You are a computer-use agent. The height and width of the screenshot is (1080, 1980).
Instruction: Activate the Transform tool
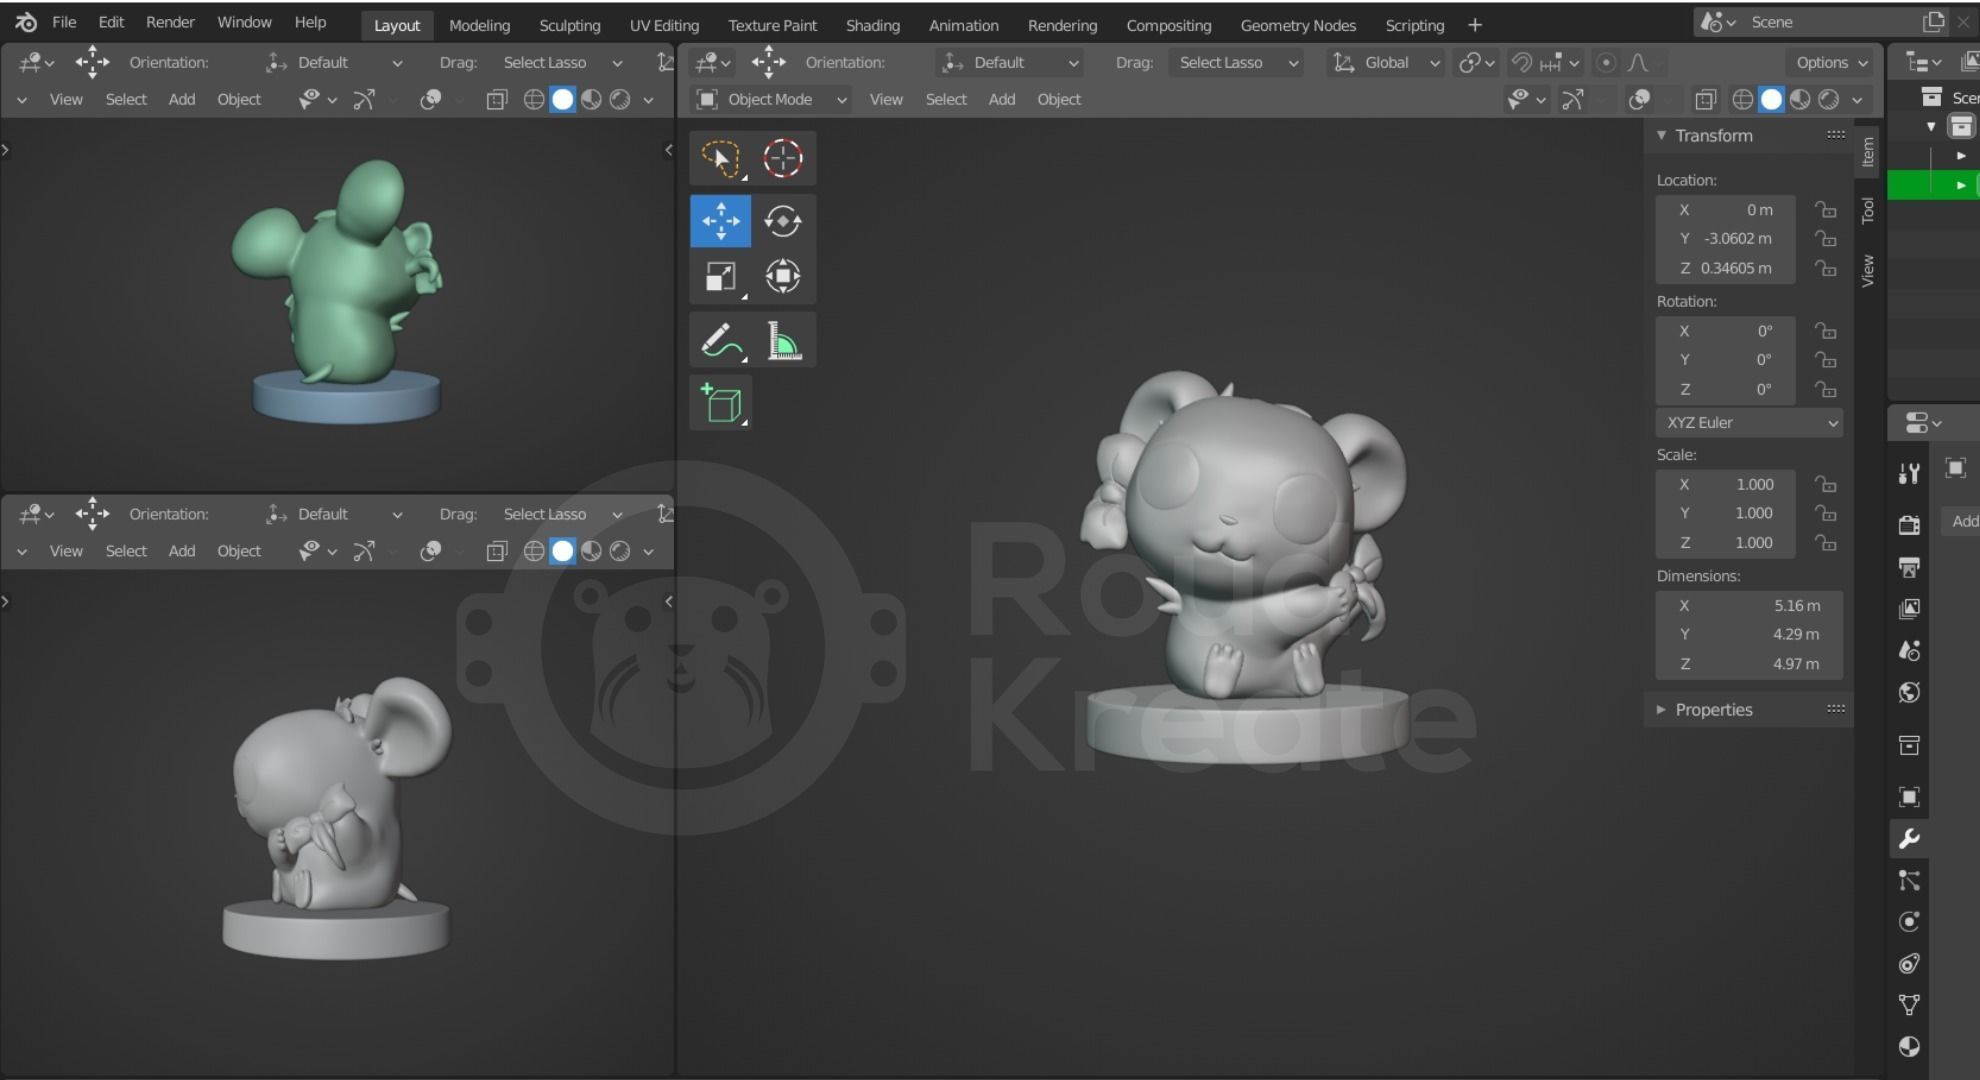click(783, 276)
